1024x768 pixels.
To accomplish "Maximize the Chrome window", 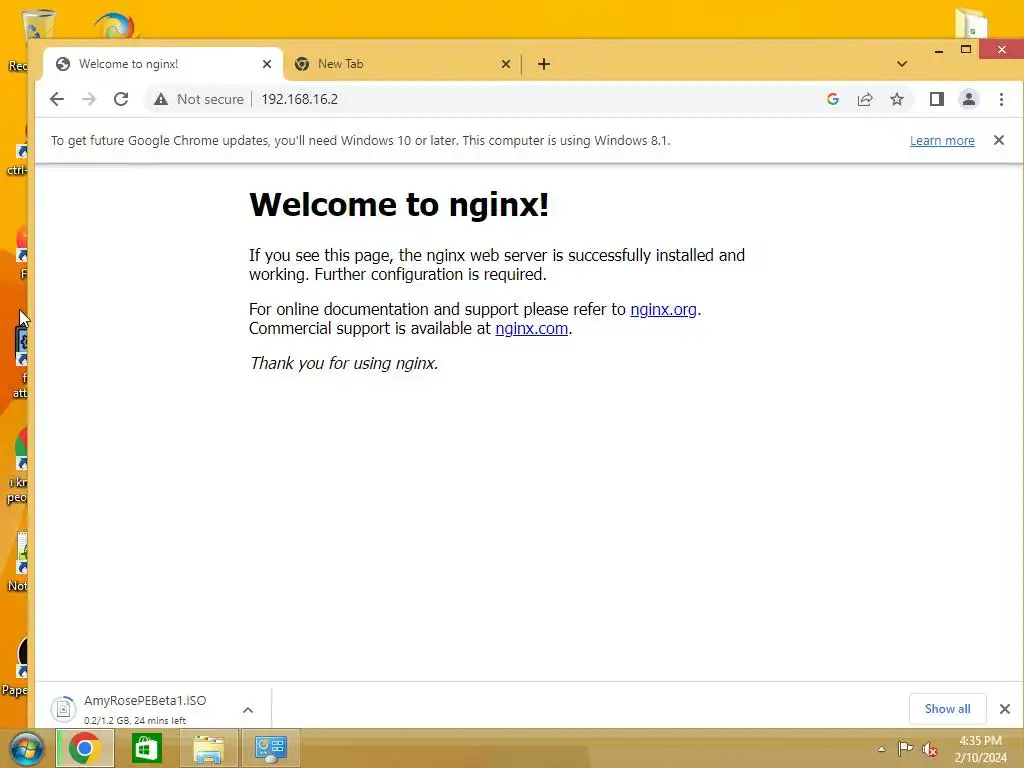I will (966, 50).
